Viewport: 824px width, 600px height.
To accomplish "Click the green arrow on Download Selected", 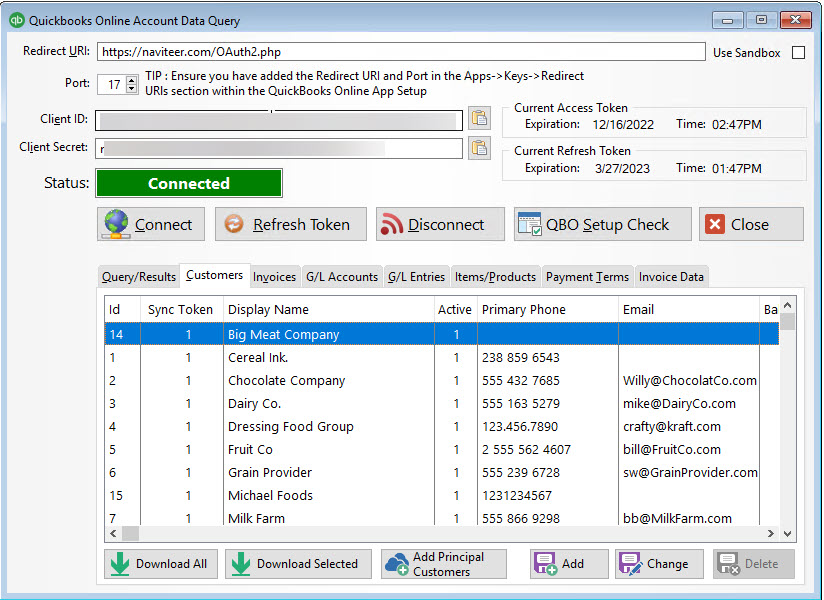I will tap(241, 564).
